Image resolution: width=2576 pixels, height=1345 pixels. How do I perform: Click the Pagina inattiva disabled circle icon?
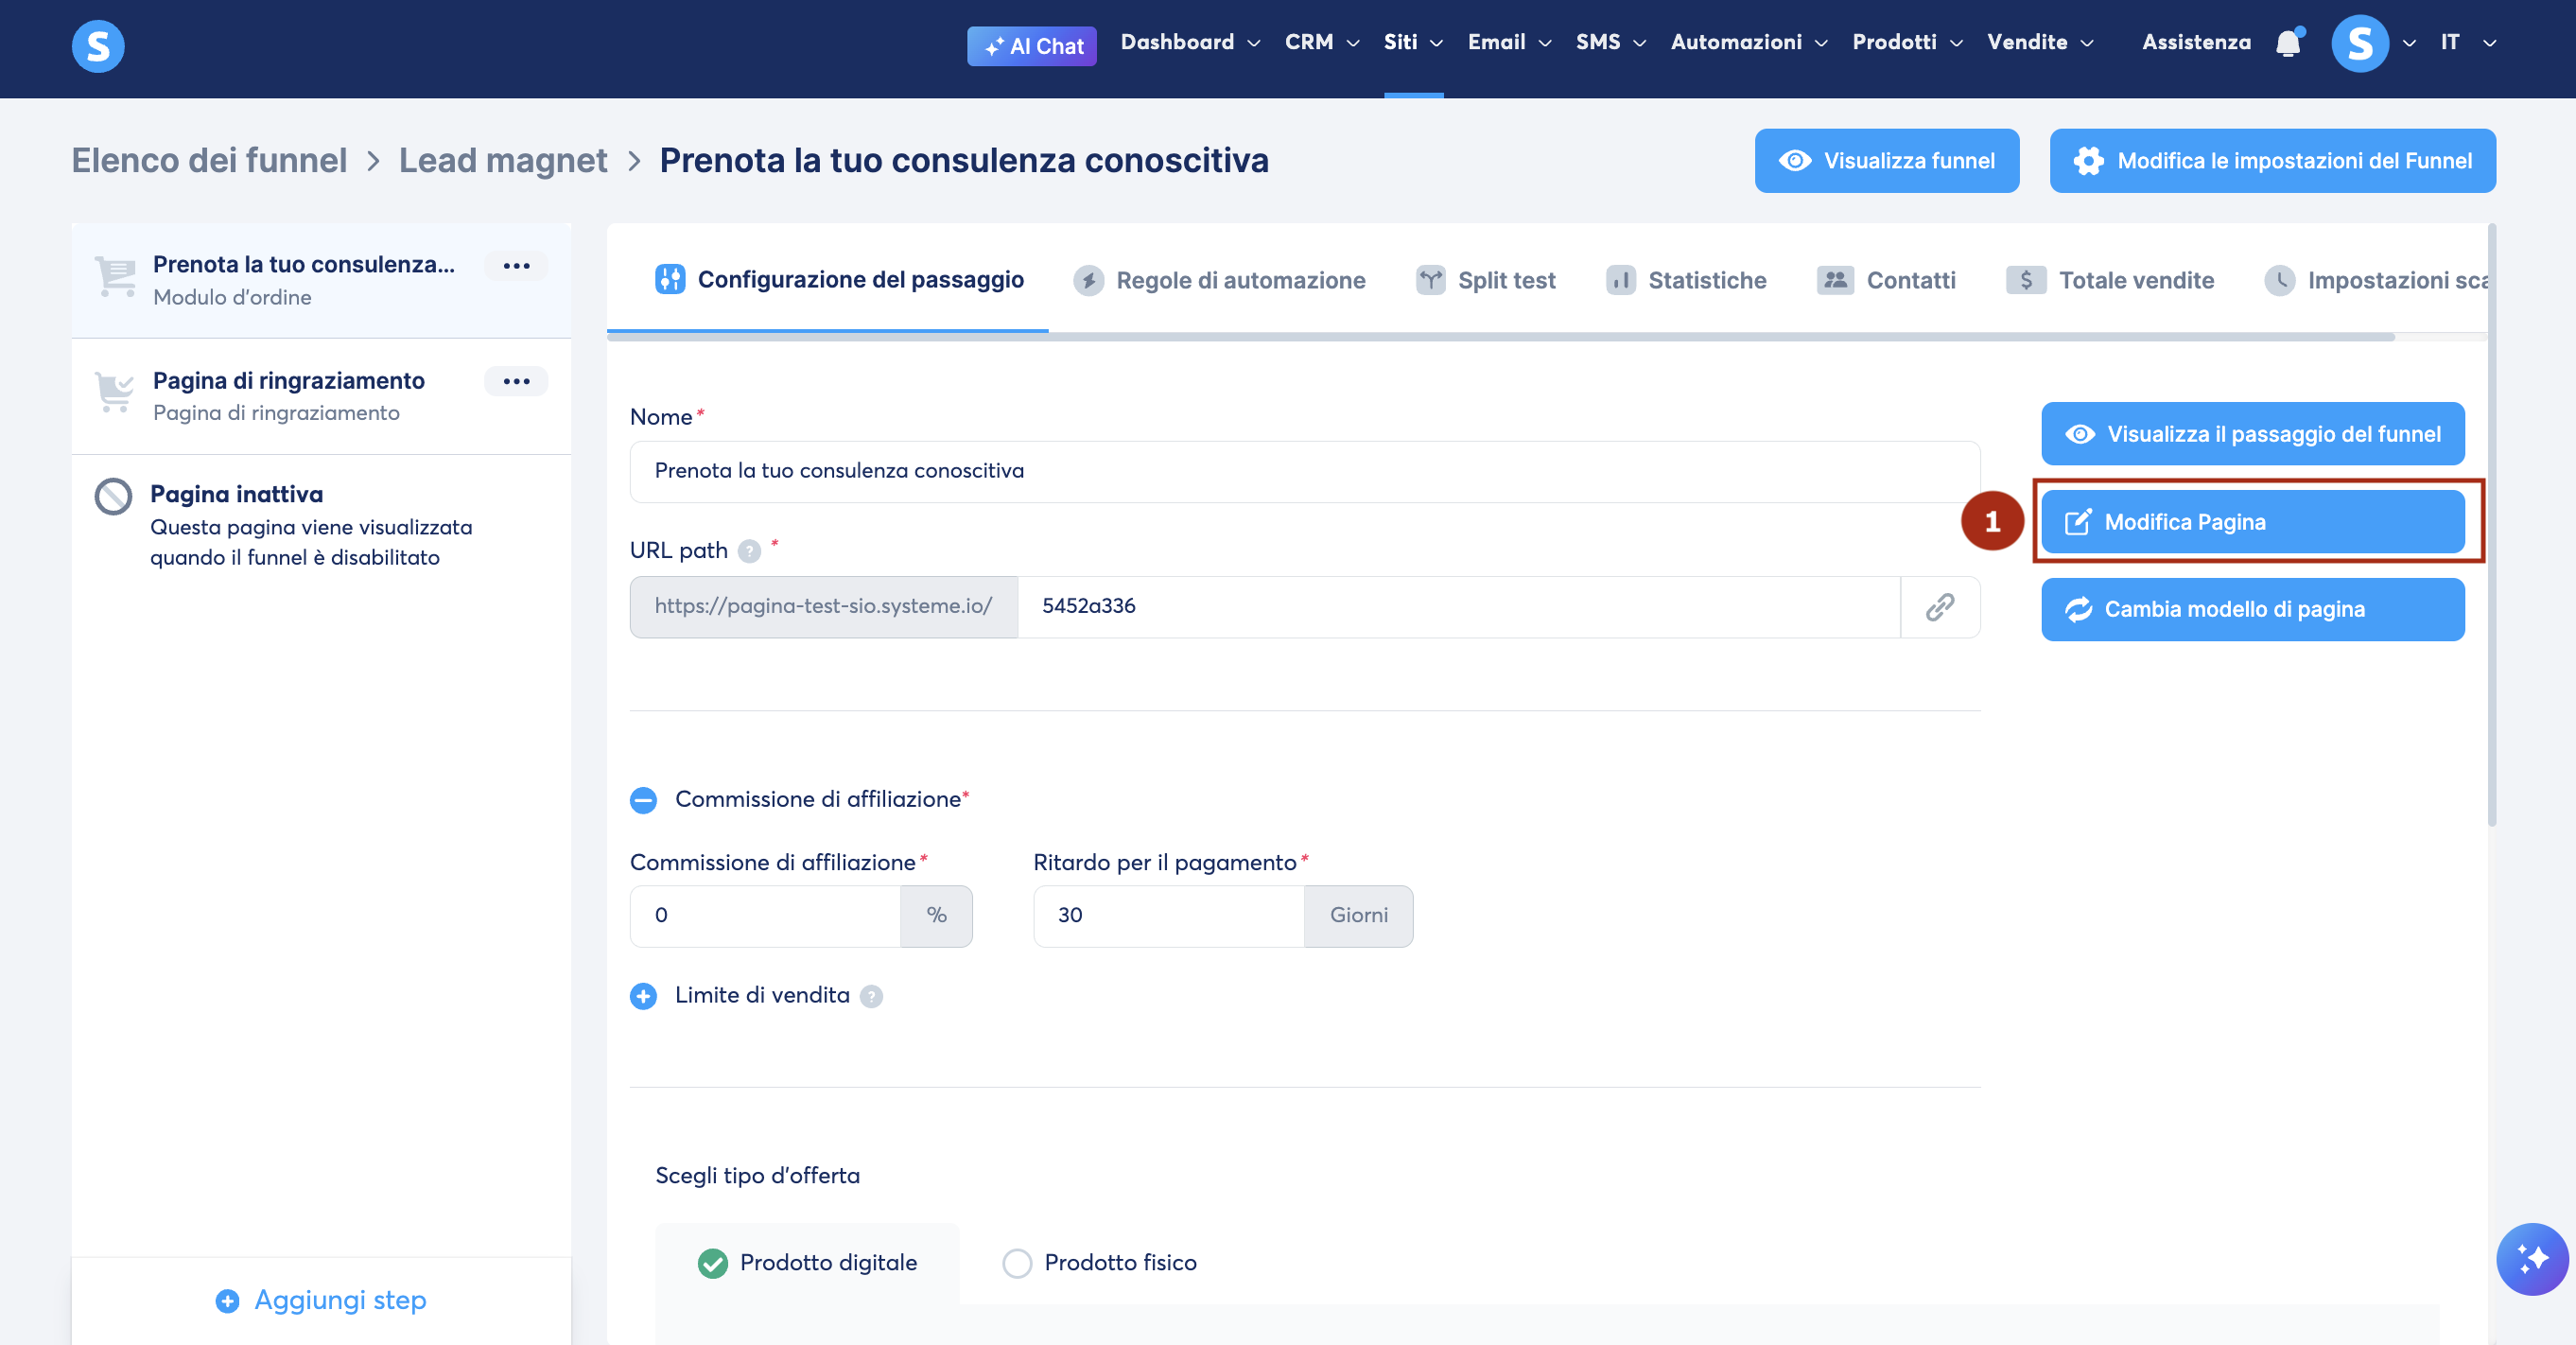pos(113,496)
